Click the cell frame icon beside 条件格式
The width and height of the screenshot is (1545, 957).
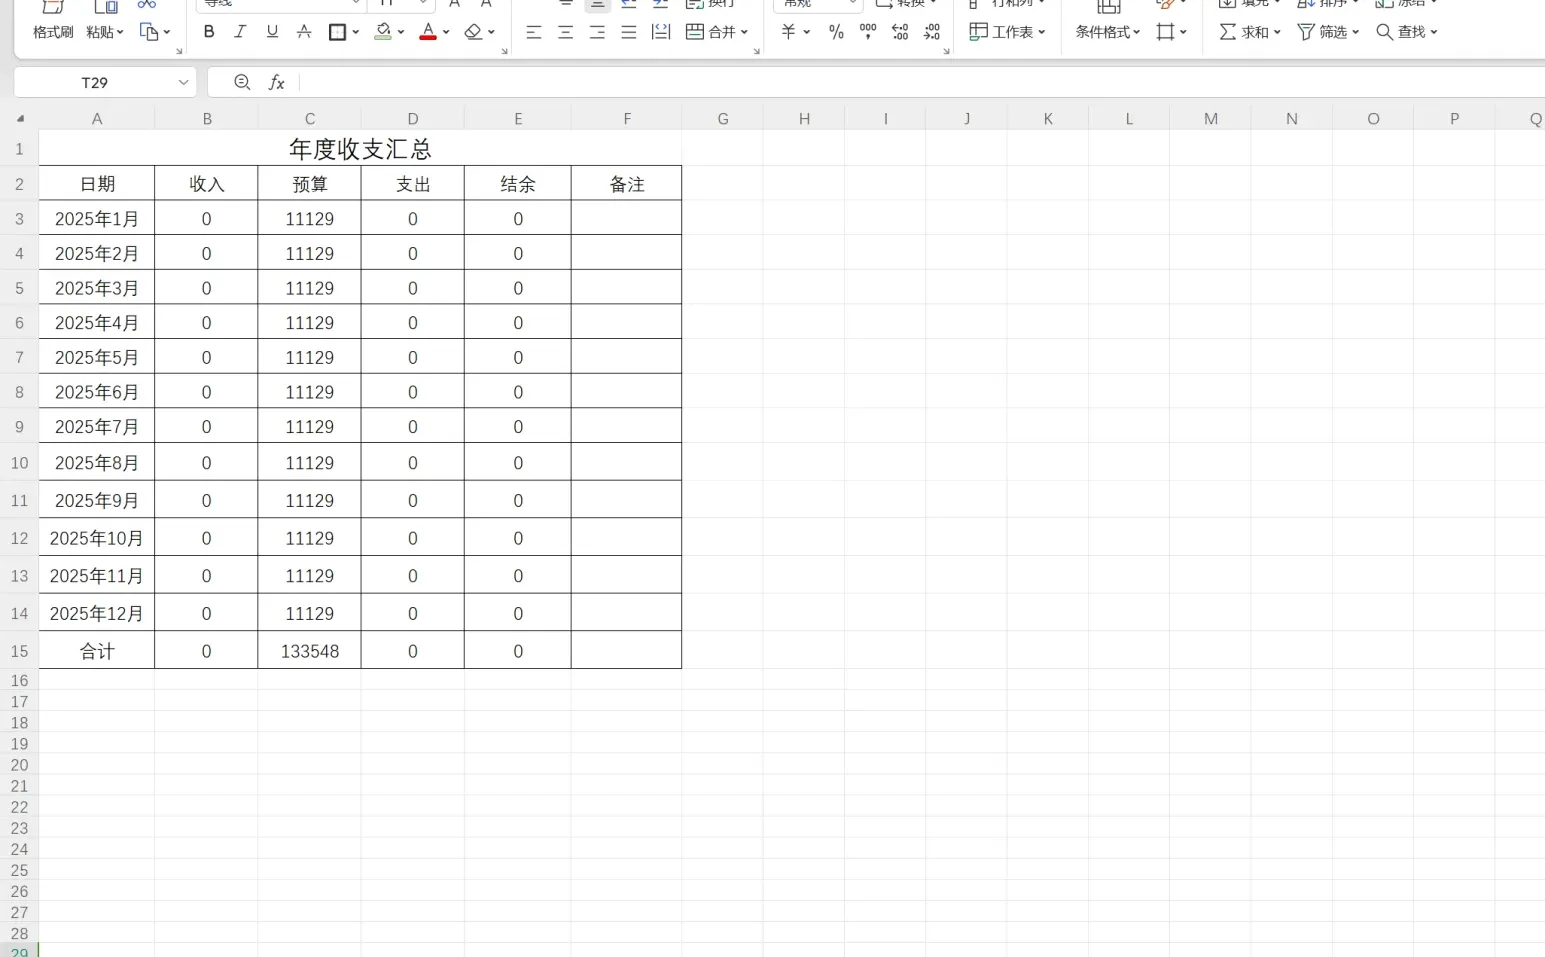click(1165, 32)
